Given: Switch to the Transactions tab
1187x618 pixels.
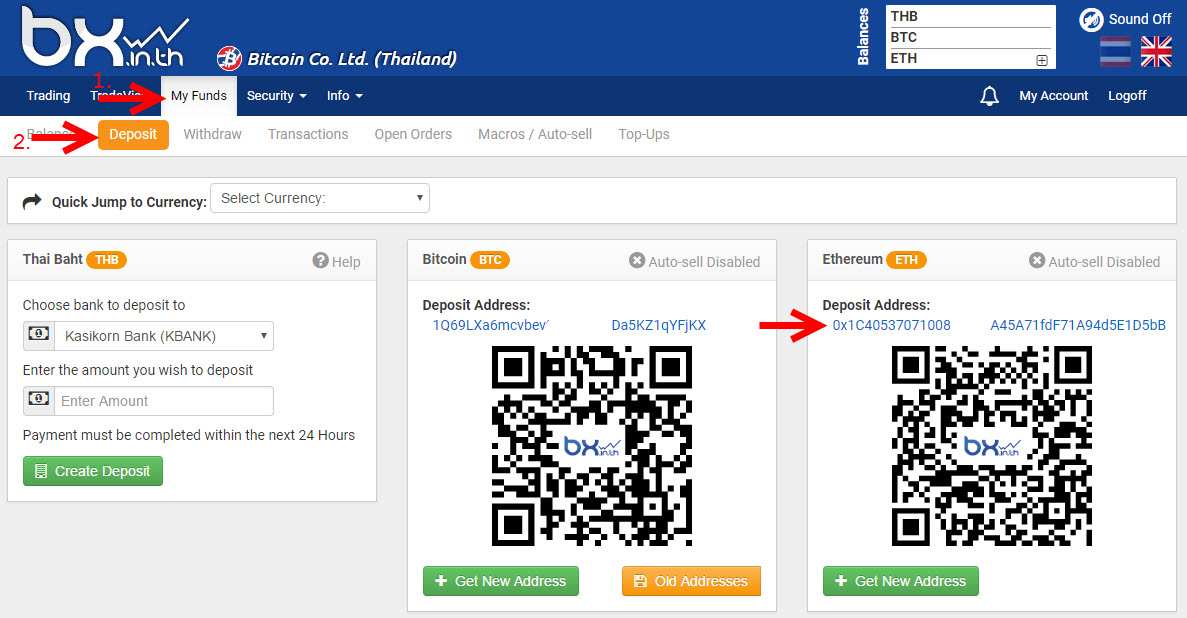Looking at the screenshot, I should (308, 134).
